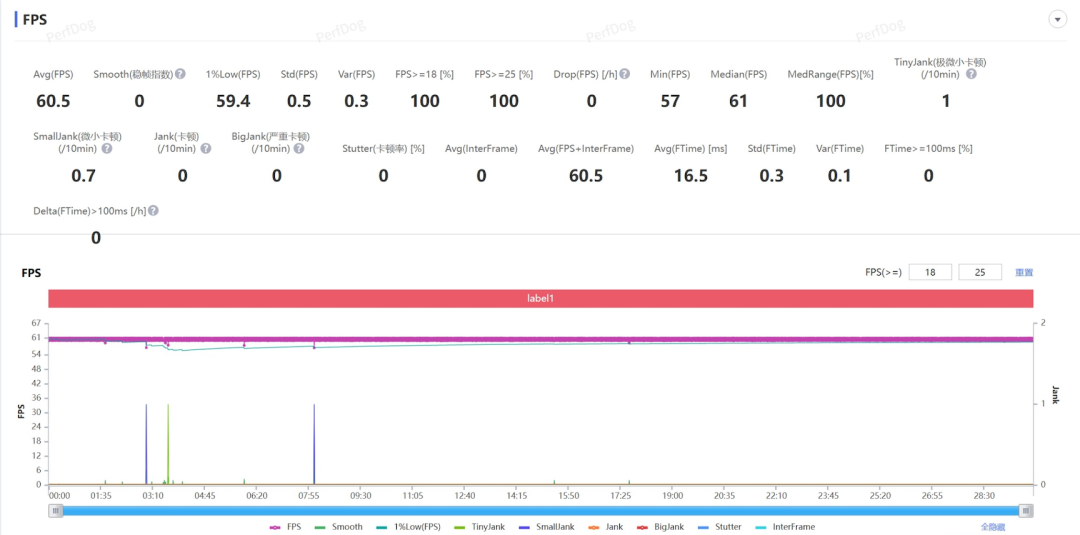The width and height of the screenshot is (1080, 535).
Task: Click the Avg(FPS+InterFrame) value 60.5
Action: click(x=585, y=176)
